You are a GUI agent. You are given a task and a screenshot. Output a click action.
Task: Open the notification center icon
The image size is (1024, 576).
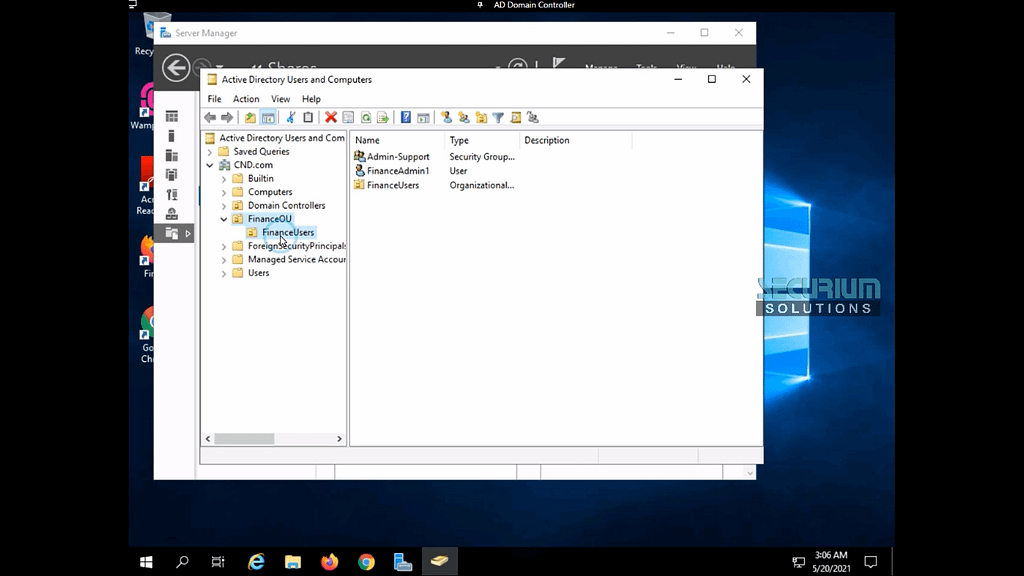coord(871,562)
